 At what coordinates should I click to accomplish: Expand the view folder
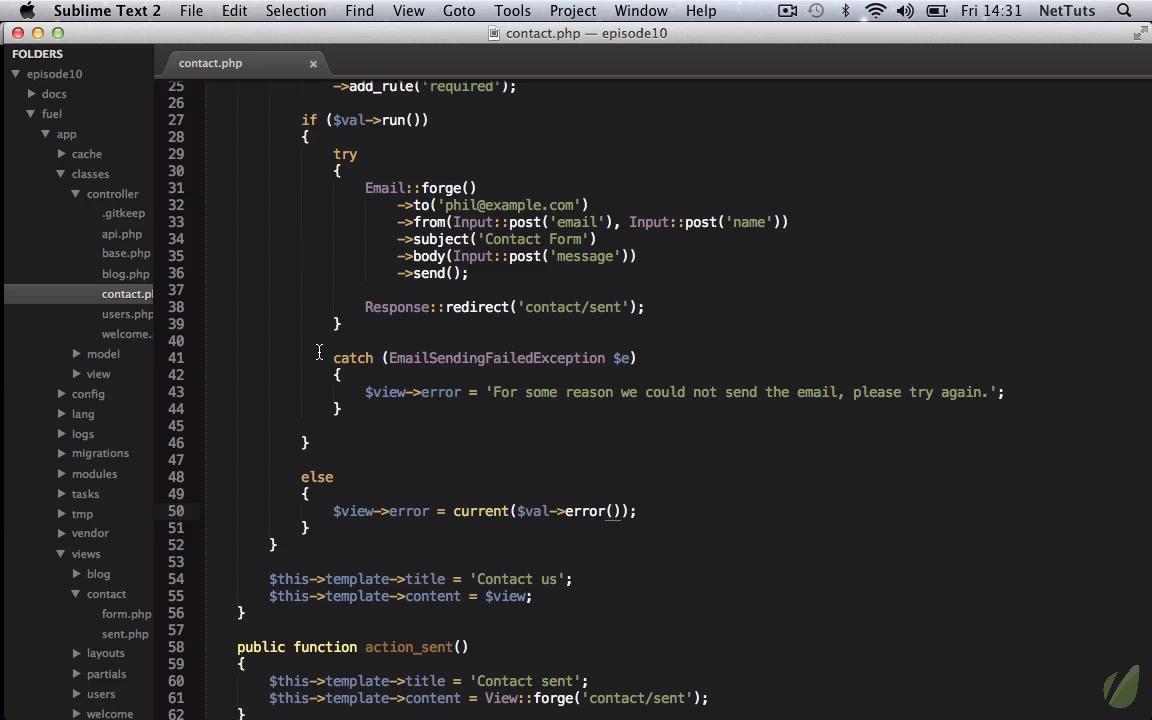tap(76, 373)
